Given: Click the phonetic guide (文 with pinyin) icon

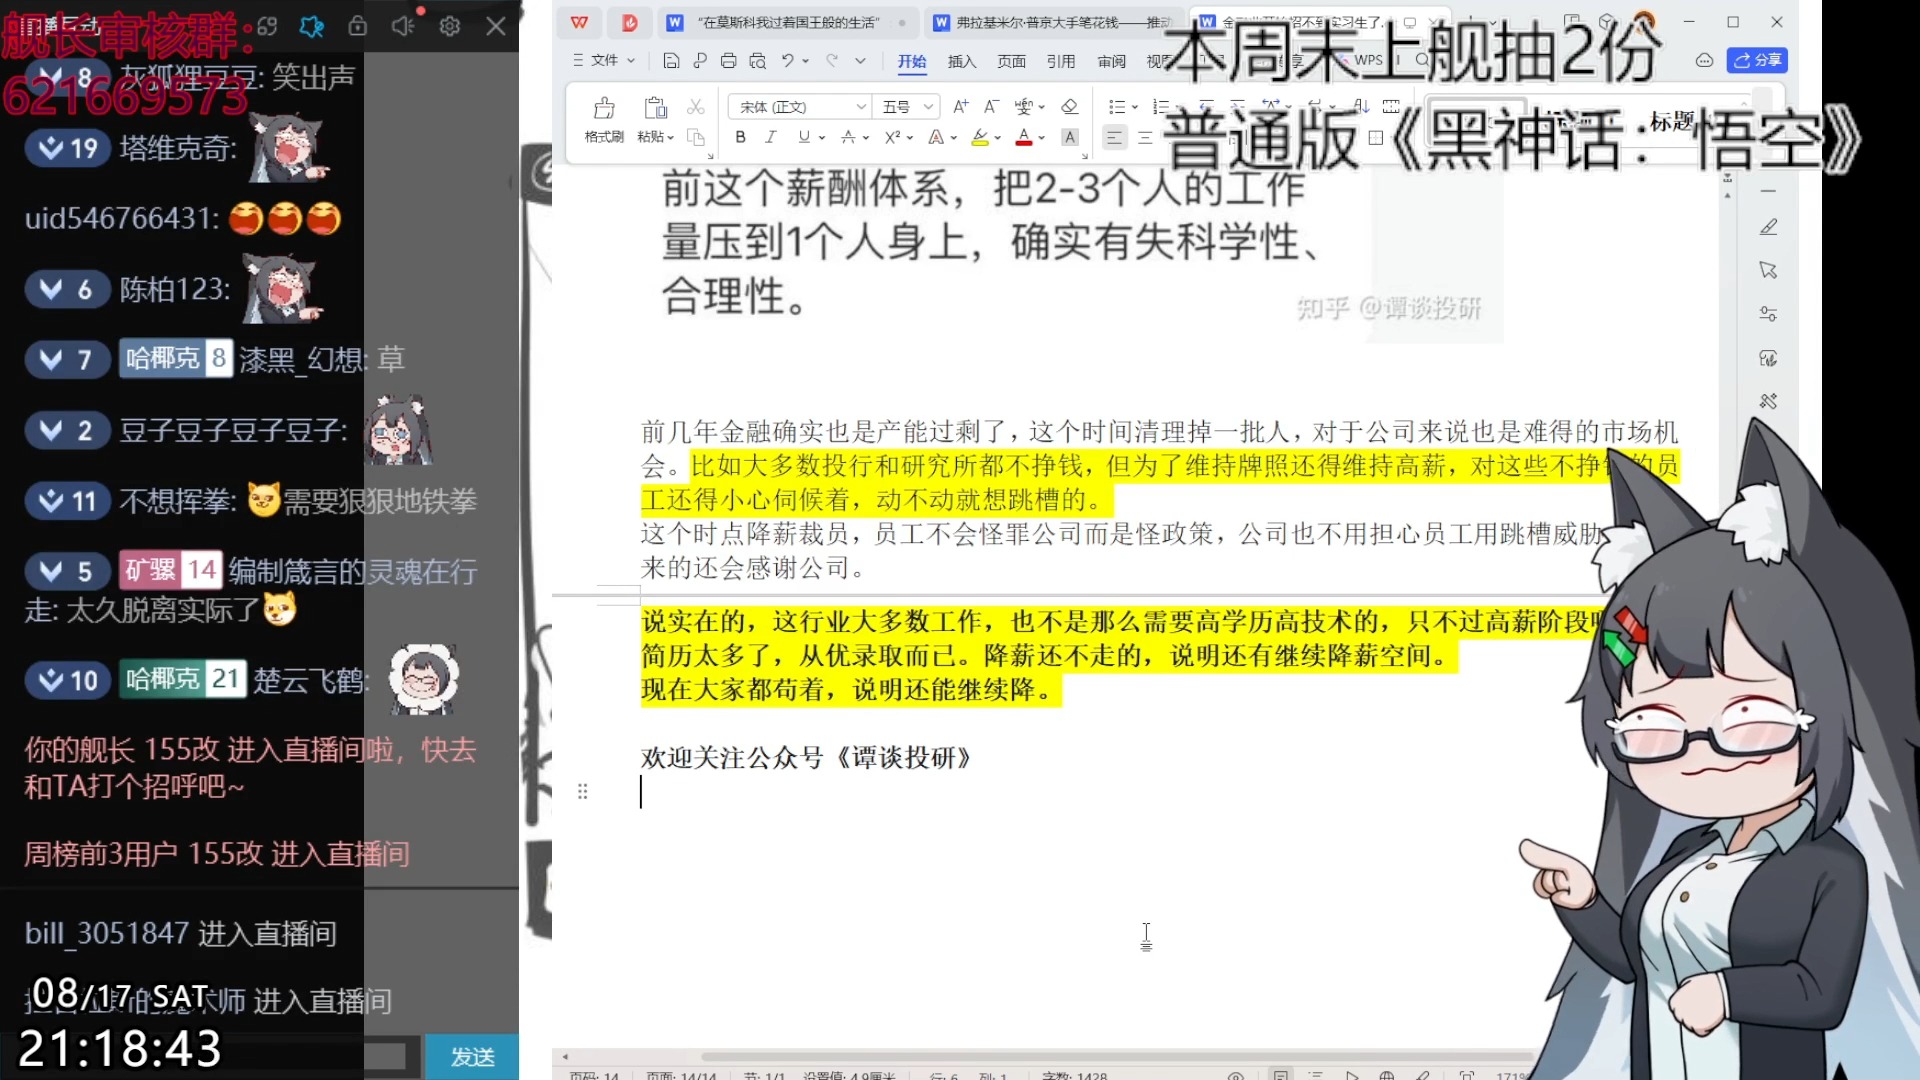Looking at the screenshot, I should point(1023,106).
